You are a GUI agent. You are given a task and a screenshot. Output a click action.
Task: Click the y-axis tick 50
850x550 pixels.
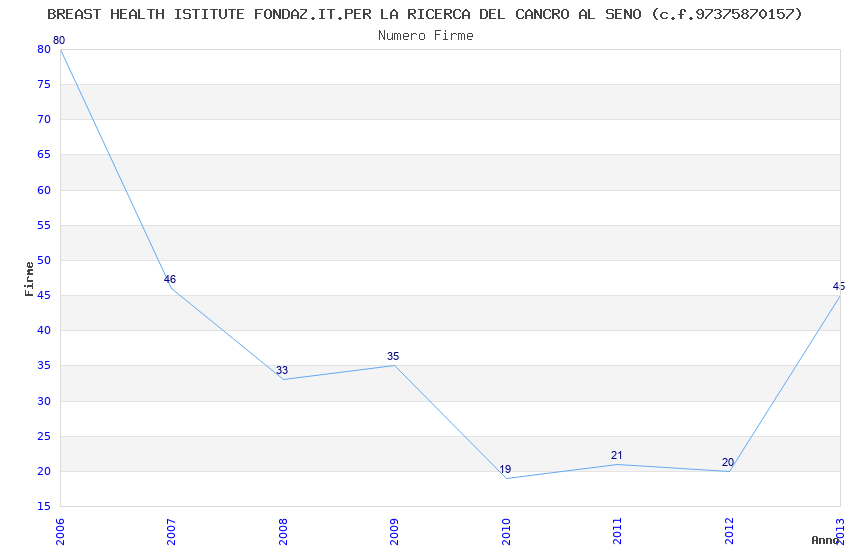[x=44, y=260]
